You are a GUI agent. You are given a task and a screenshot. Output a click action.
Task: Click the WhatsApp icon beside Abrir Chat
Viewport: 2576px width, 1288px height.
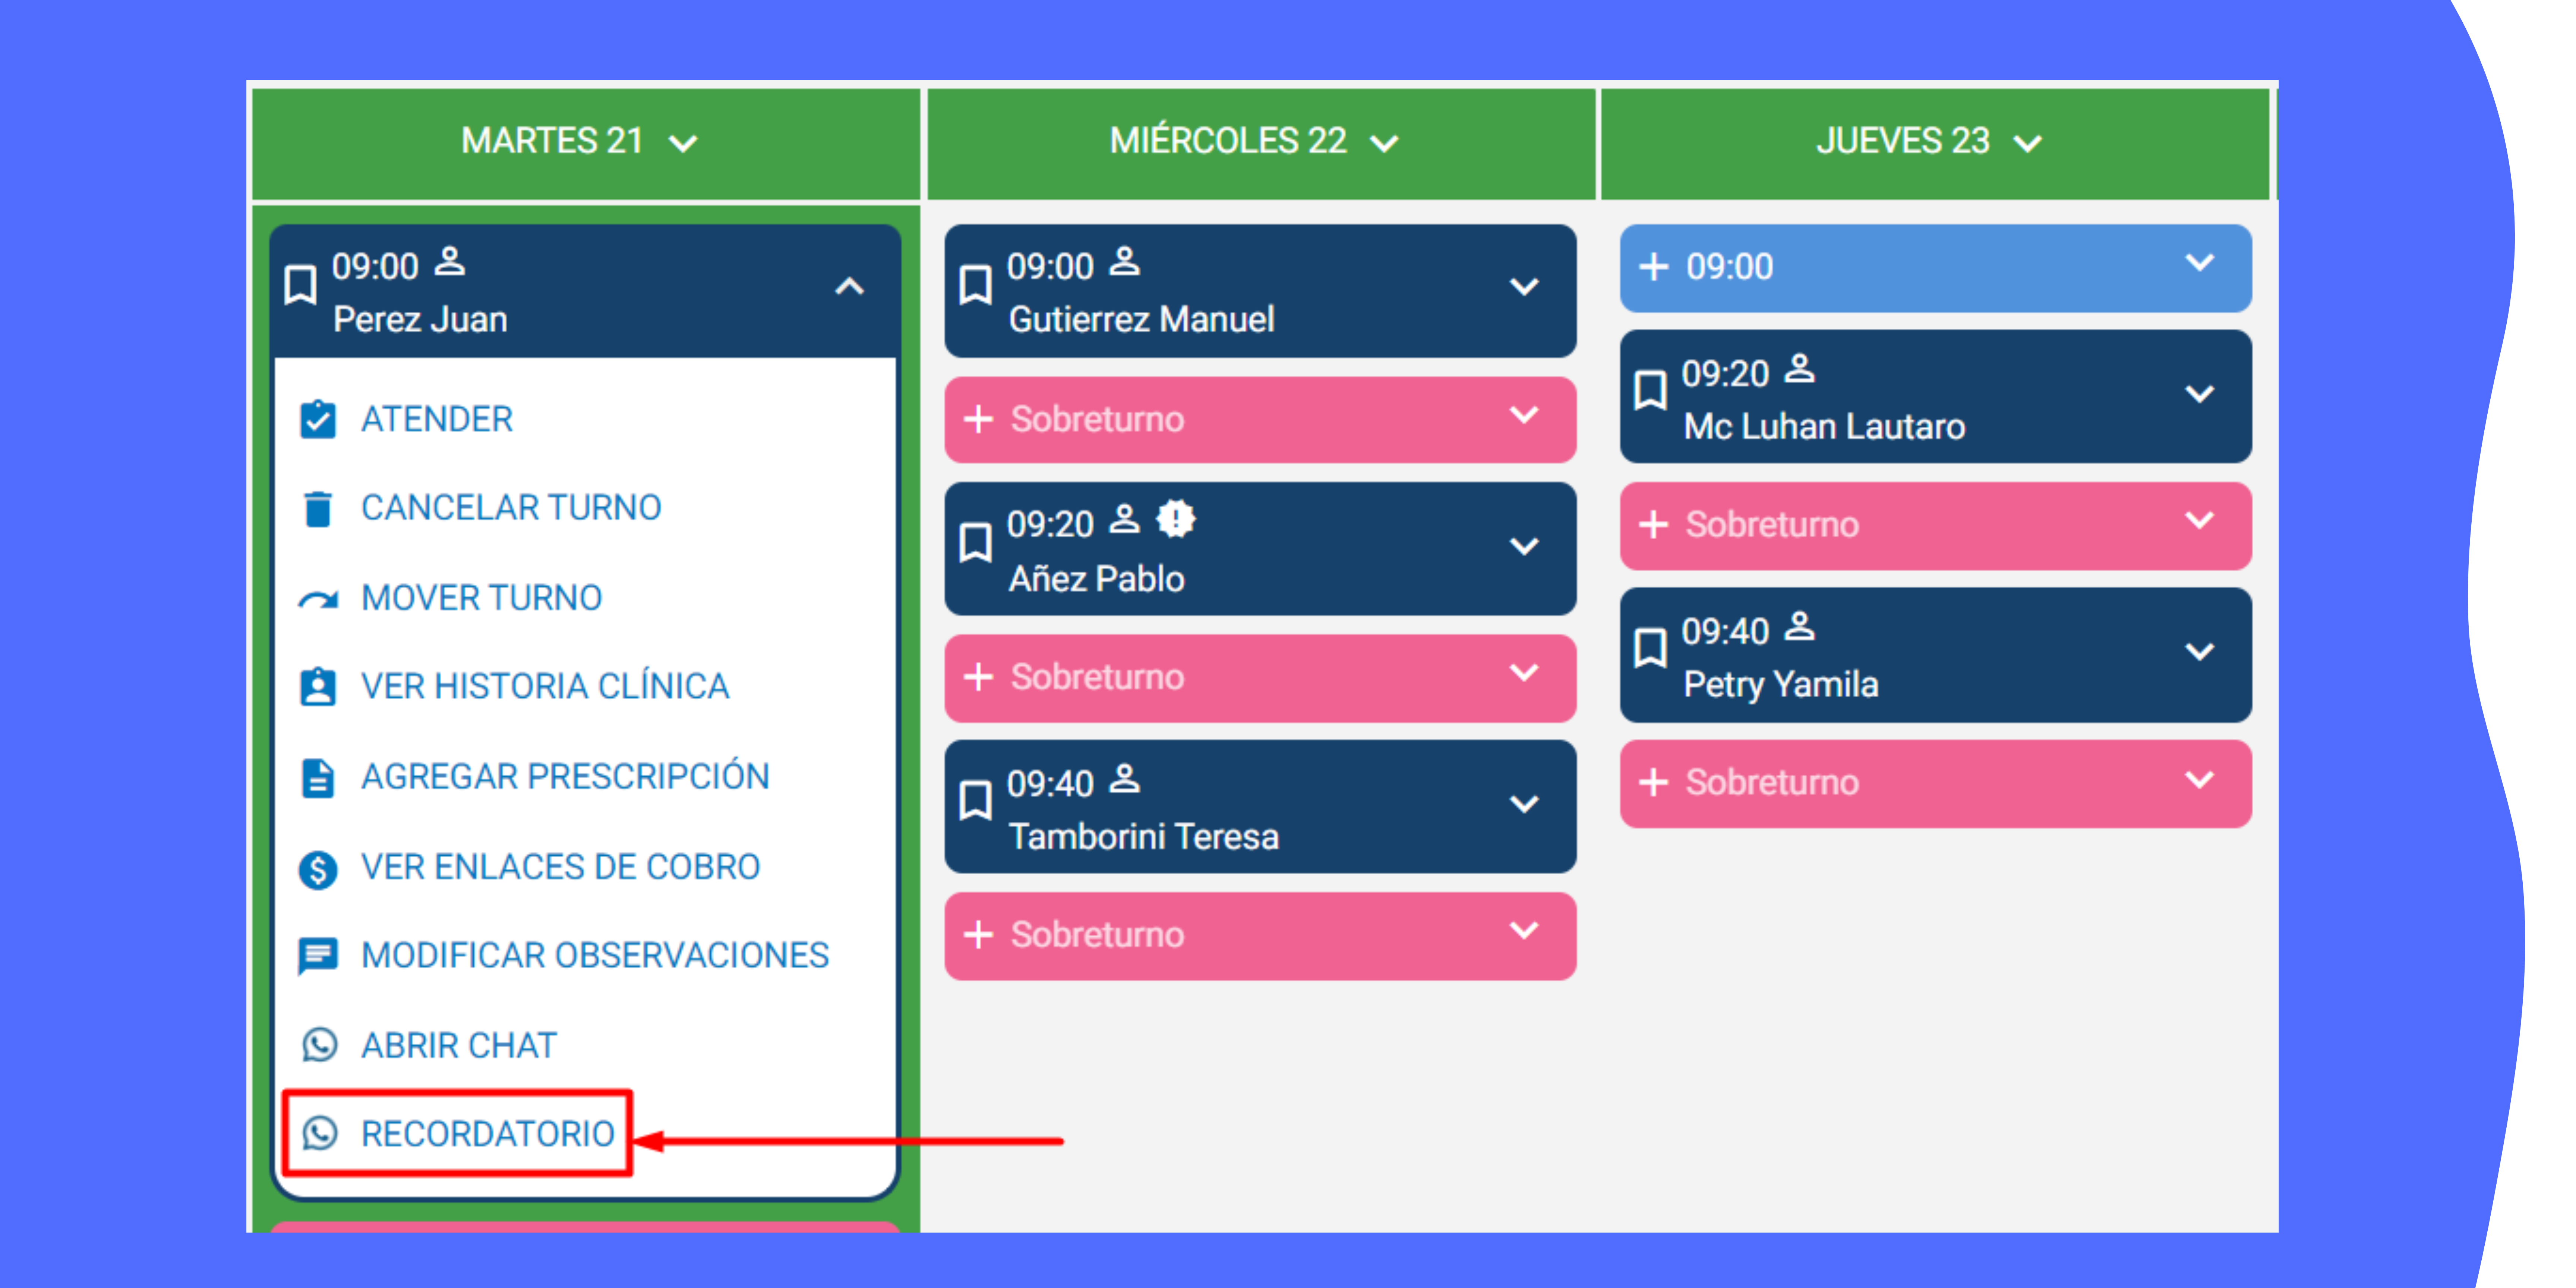[319, 1045]
